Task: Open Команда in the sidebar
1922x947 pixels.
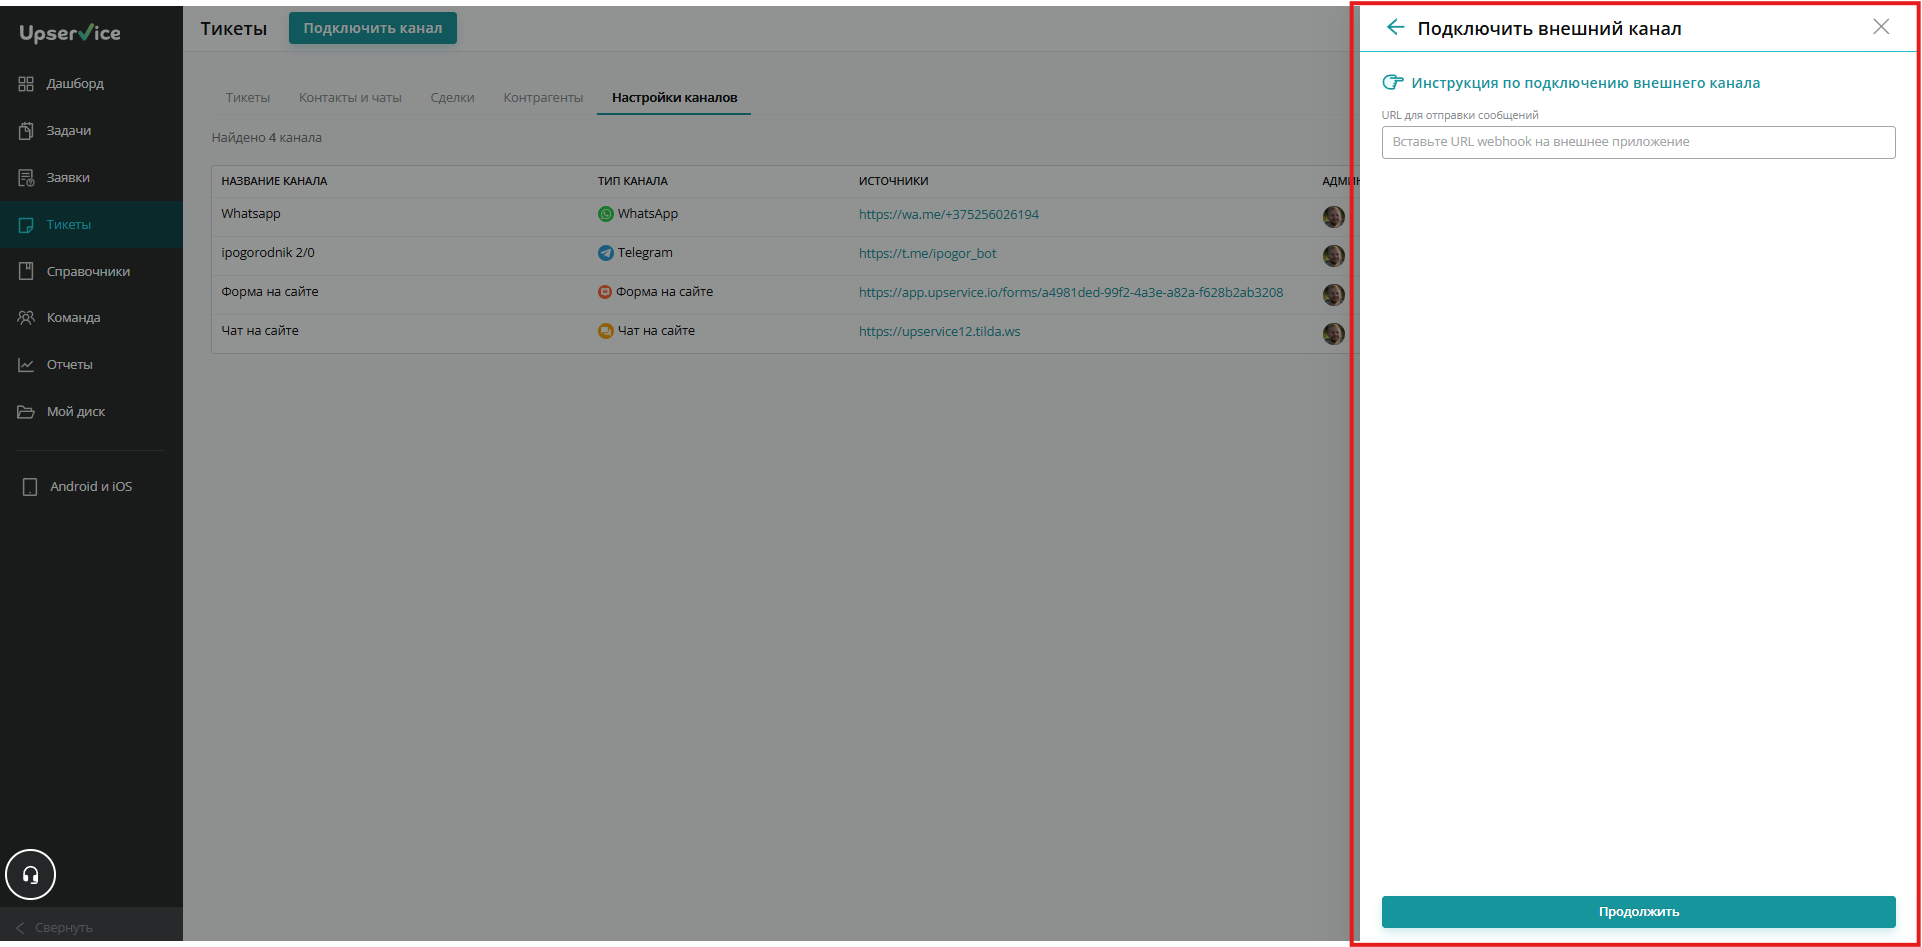Action: click(73, 318)
